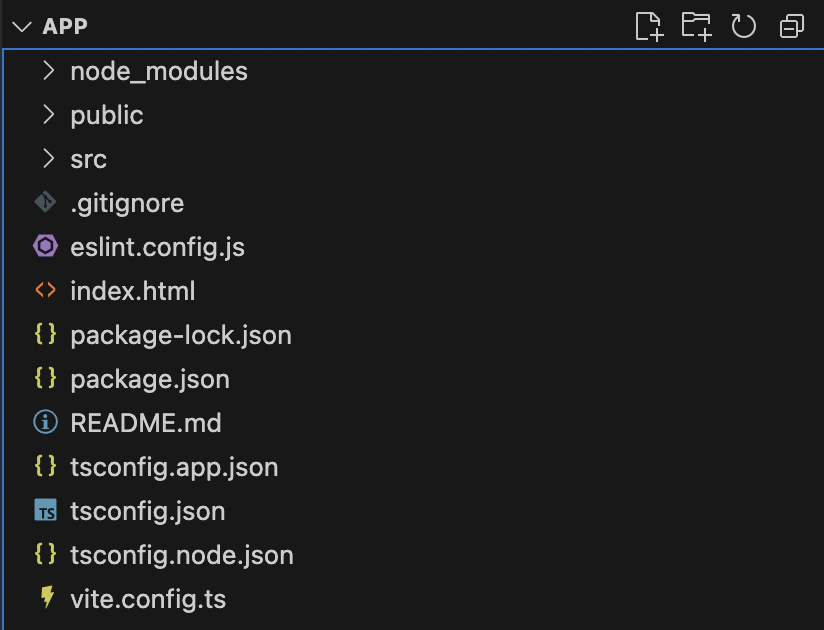824x630 pixels.
Task: Expand the src folder chevron
Action: tap(47, 159)
